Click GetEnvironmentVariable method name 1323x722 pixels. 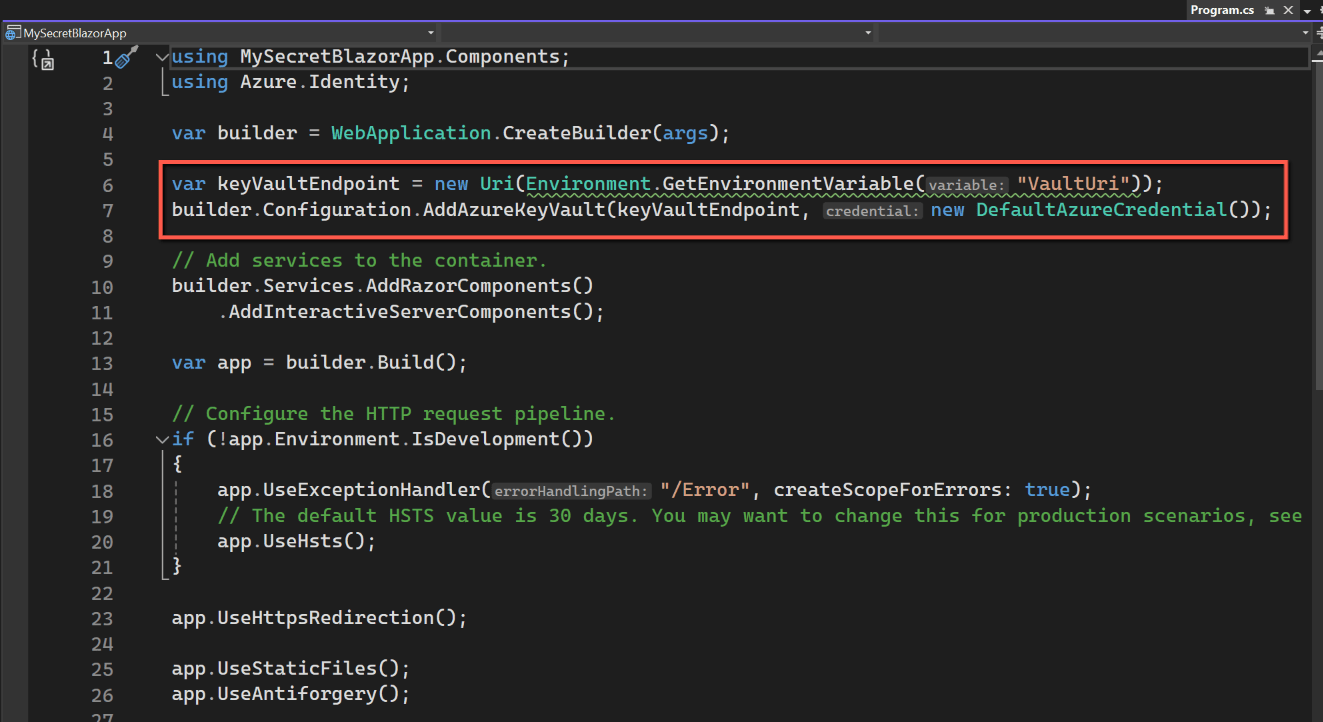(x=789, y=184)
